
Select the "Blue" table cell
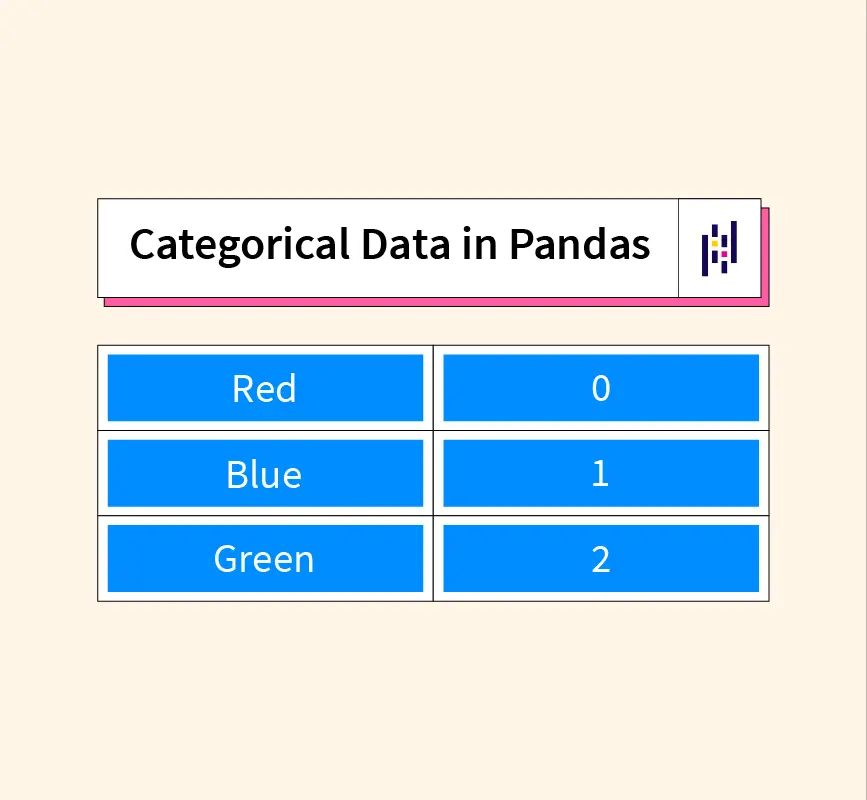(265, 473)
